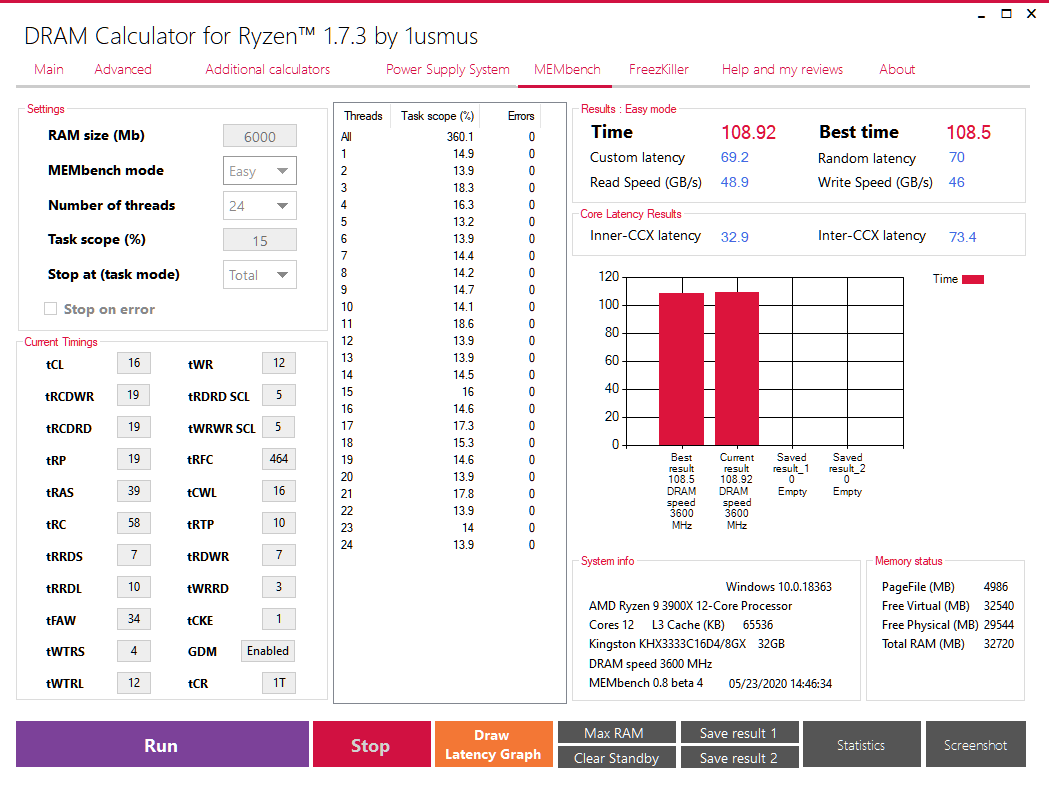Enable the Stop on error checkbox

click(x=48, y=308)
